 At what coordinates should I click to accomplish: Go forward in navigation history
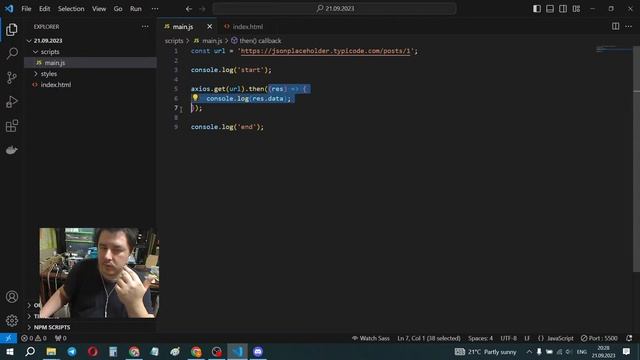tap(202, 9)
